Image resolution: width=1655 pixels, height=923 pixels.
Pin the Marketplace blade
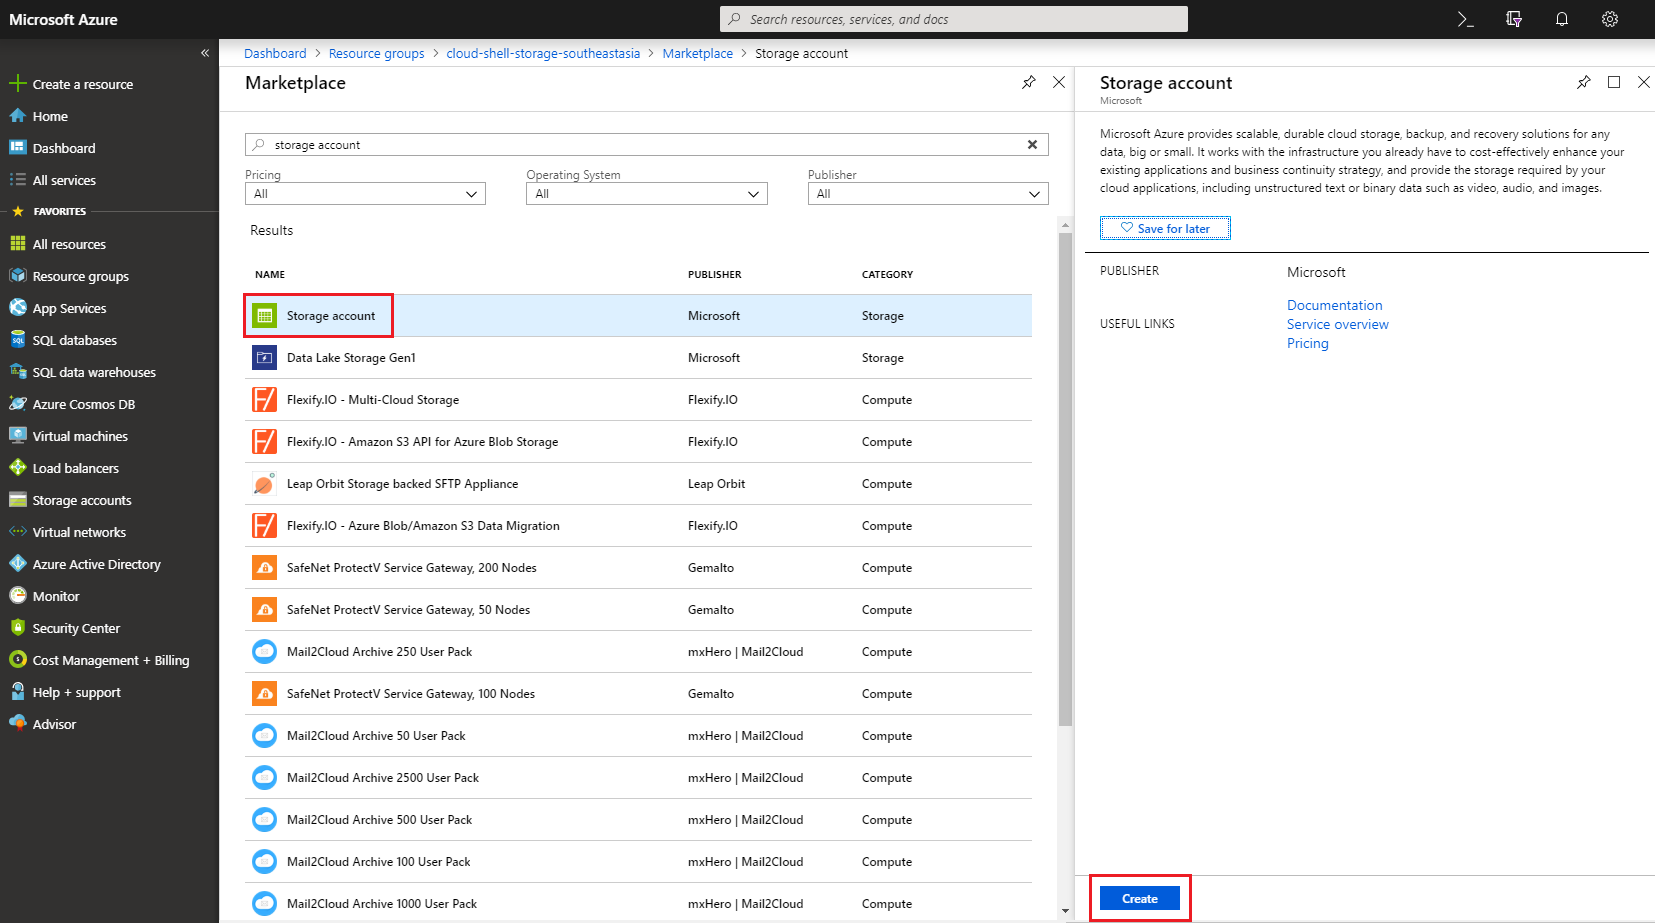click(1028, 82)
